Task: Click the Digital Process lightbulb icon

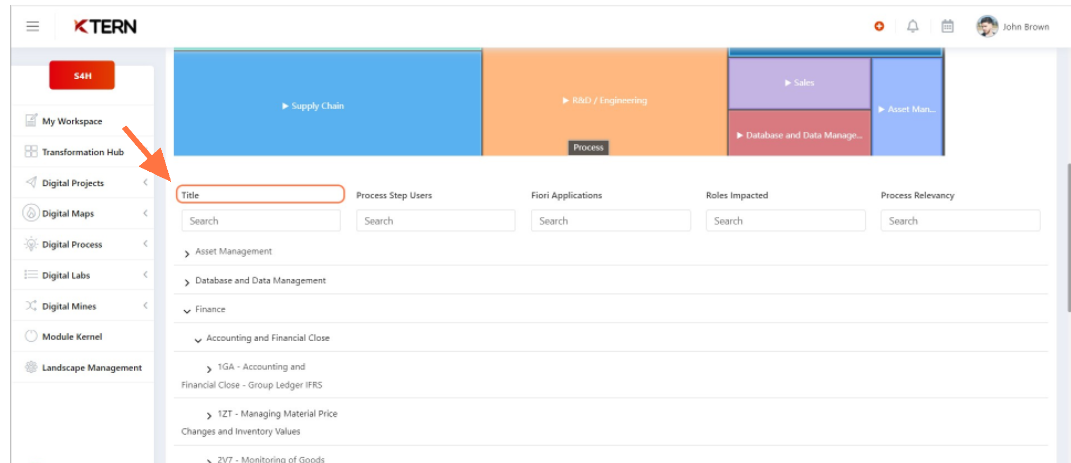Action: point(31,244)
